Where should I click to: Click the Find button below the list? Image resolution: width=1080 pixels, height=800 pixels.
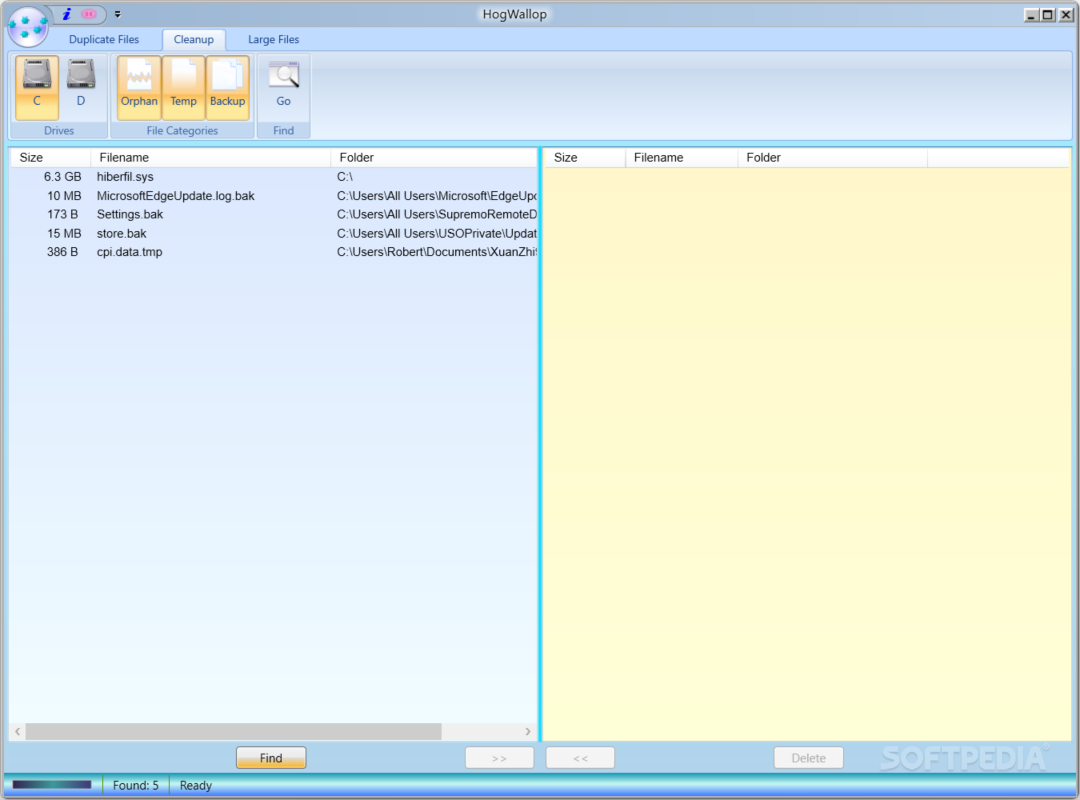[271, 758]
